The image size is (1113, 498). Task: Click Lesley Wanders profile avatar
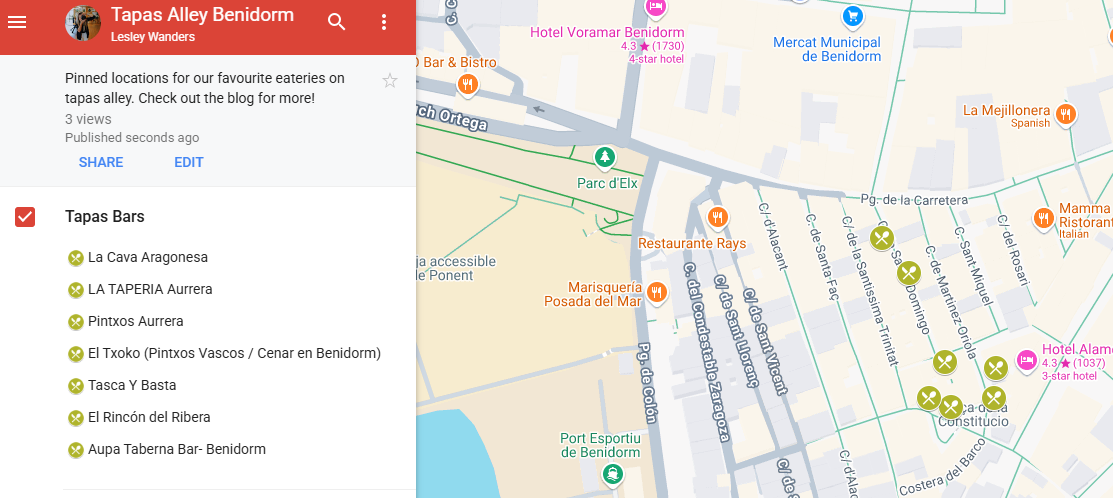[82, 23]
